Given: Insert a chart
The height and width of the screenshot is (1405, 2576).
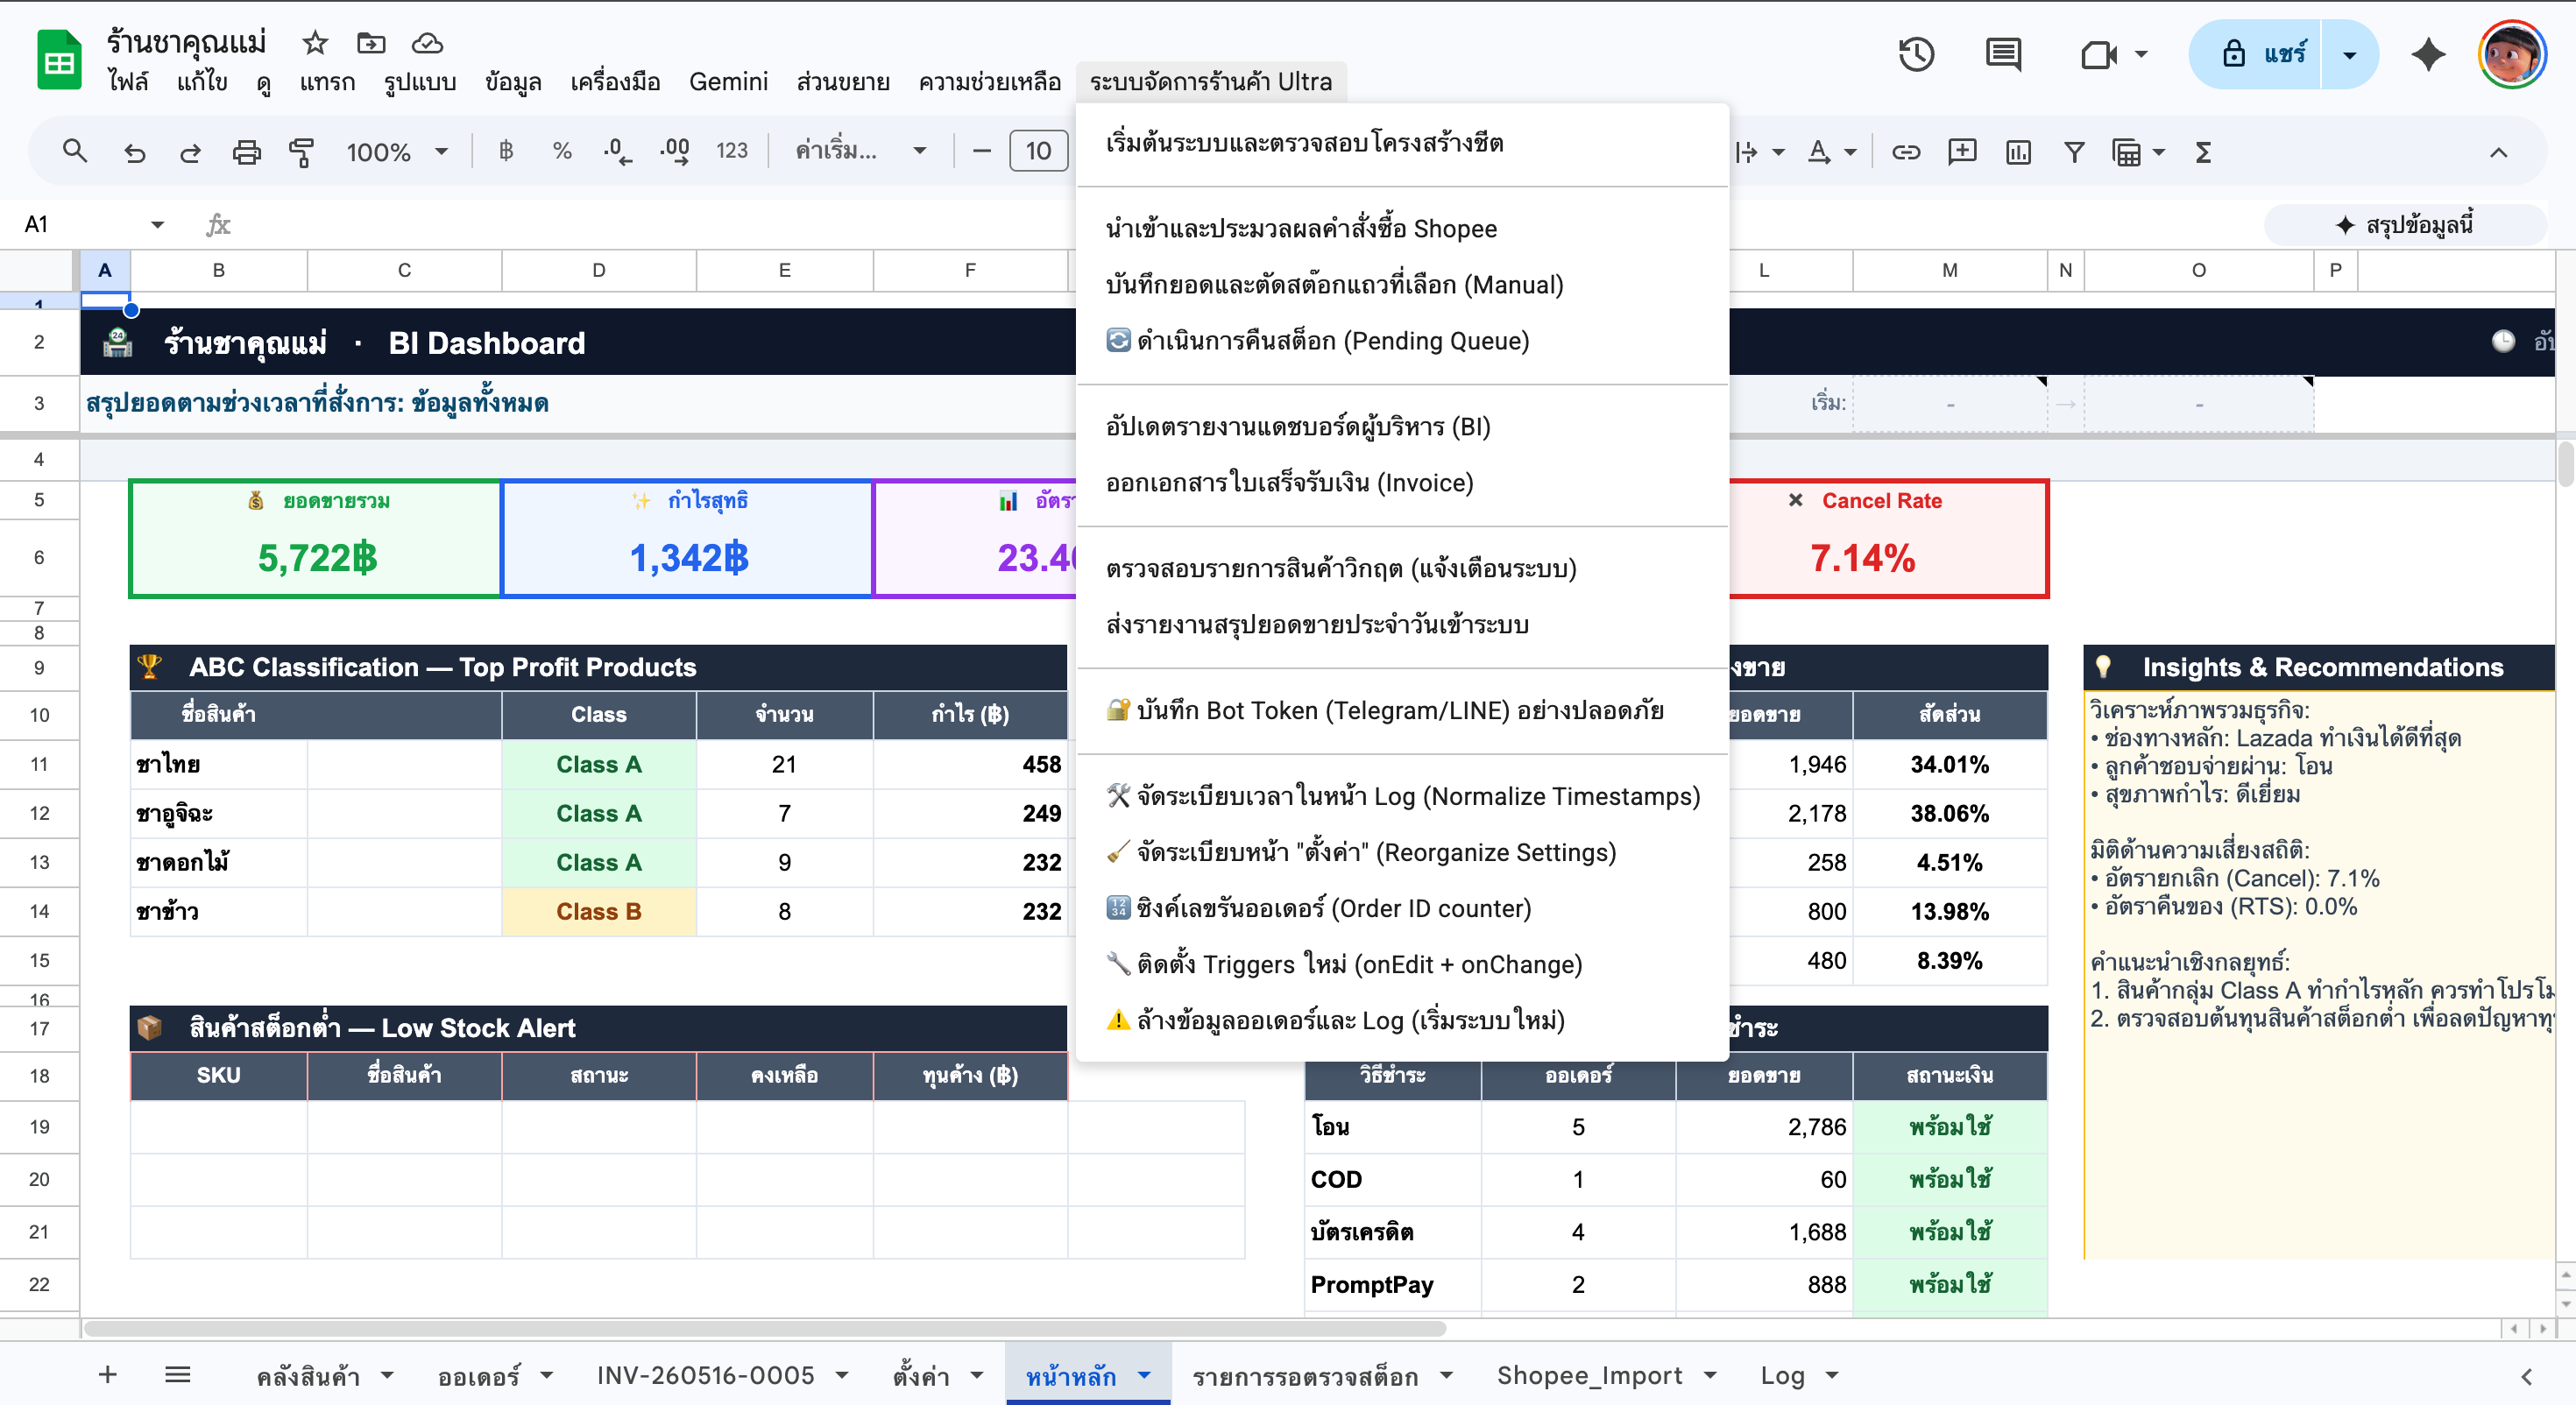Looking at the screenshot, I should point(2018,152).
